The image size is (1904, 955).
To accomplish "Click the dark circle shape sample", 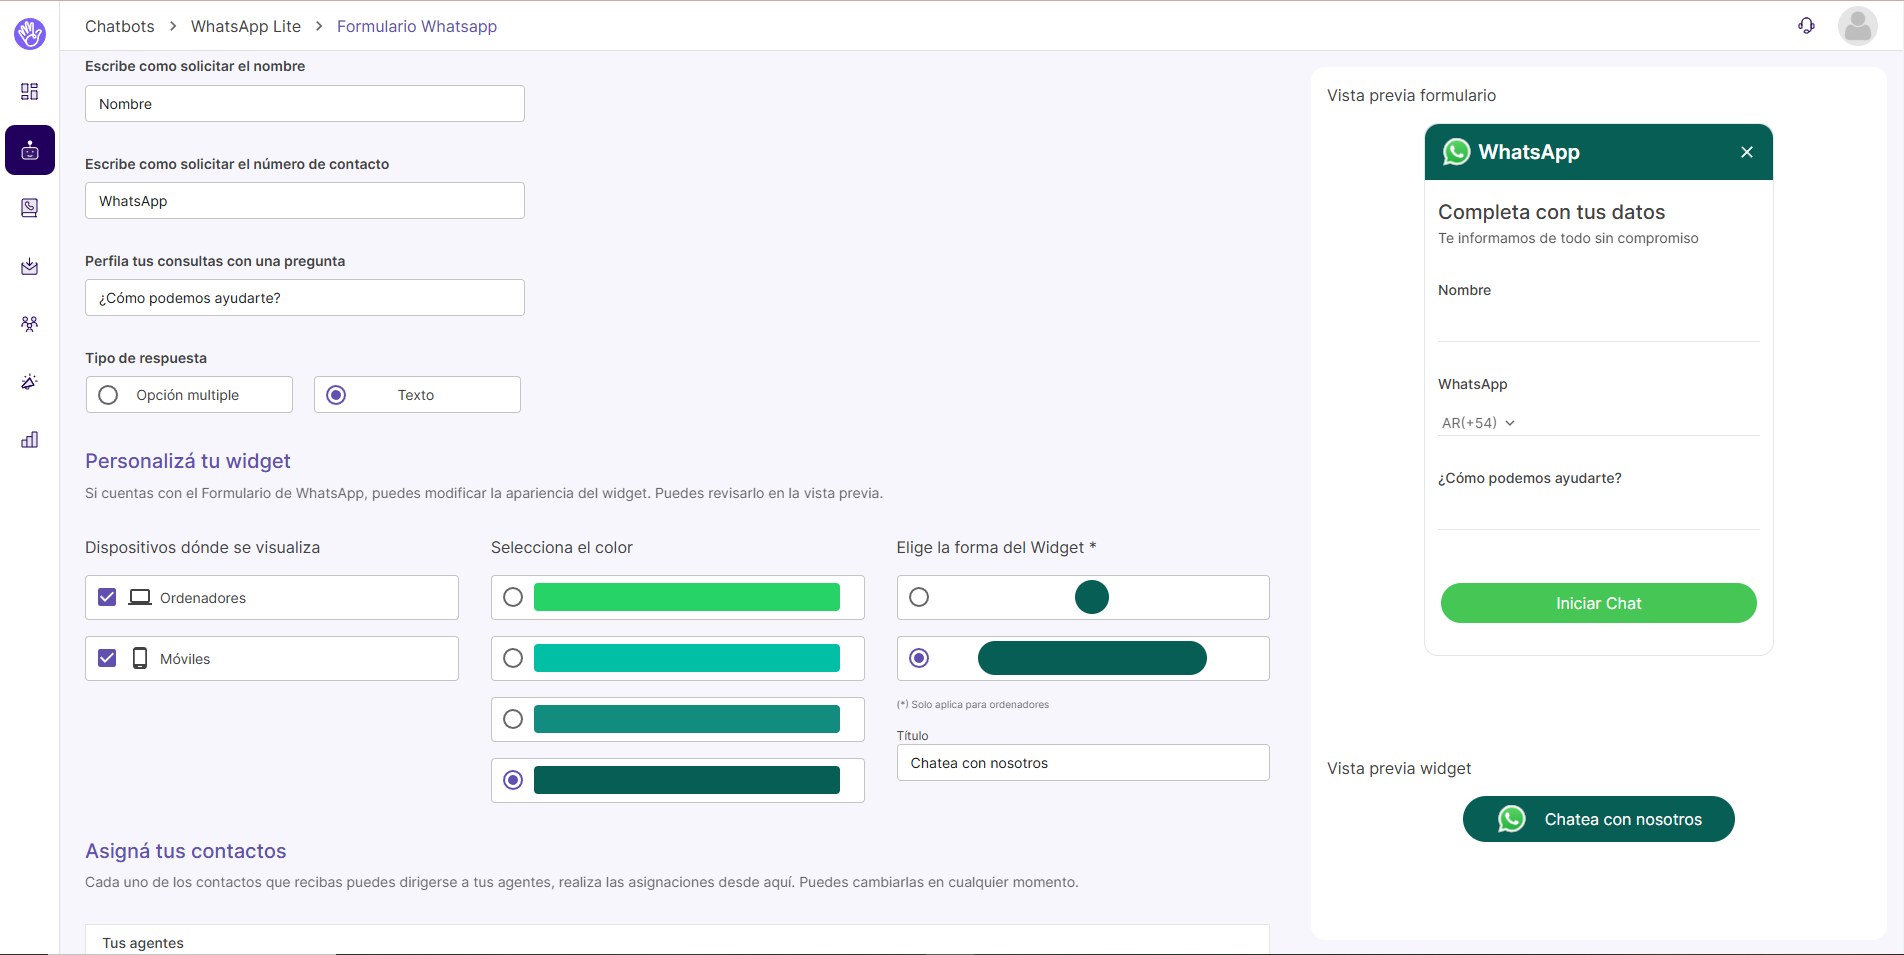I will pyautogui.click(x=1092, y=597).
